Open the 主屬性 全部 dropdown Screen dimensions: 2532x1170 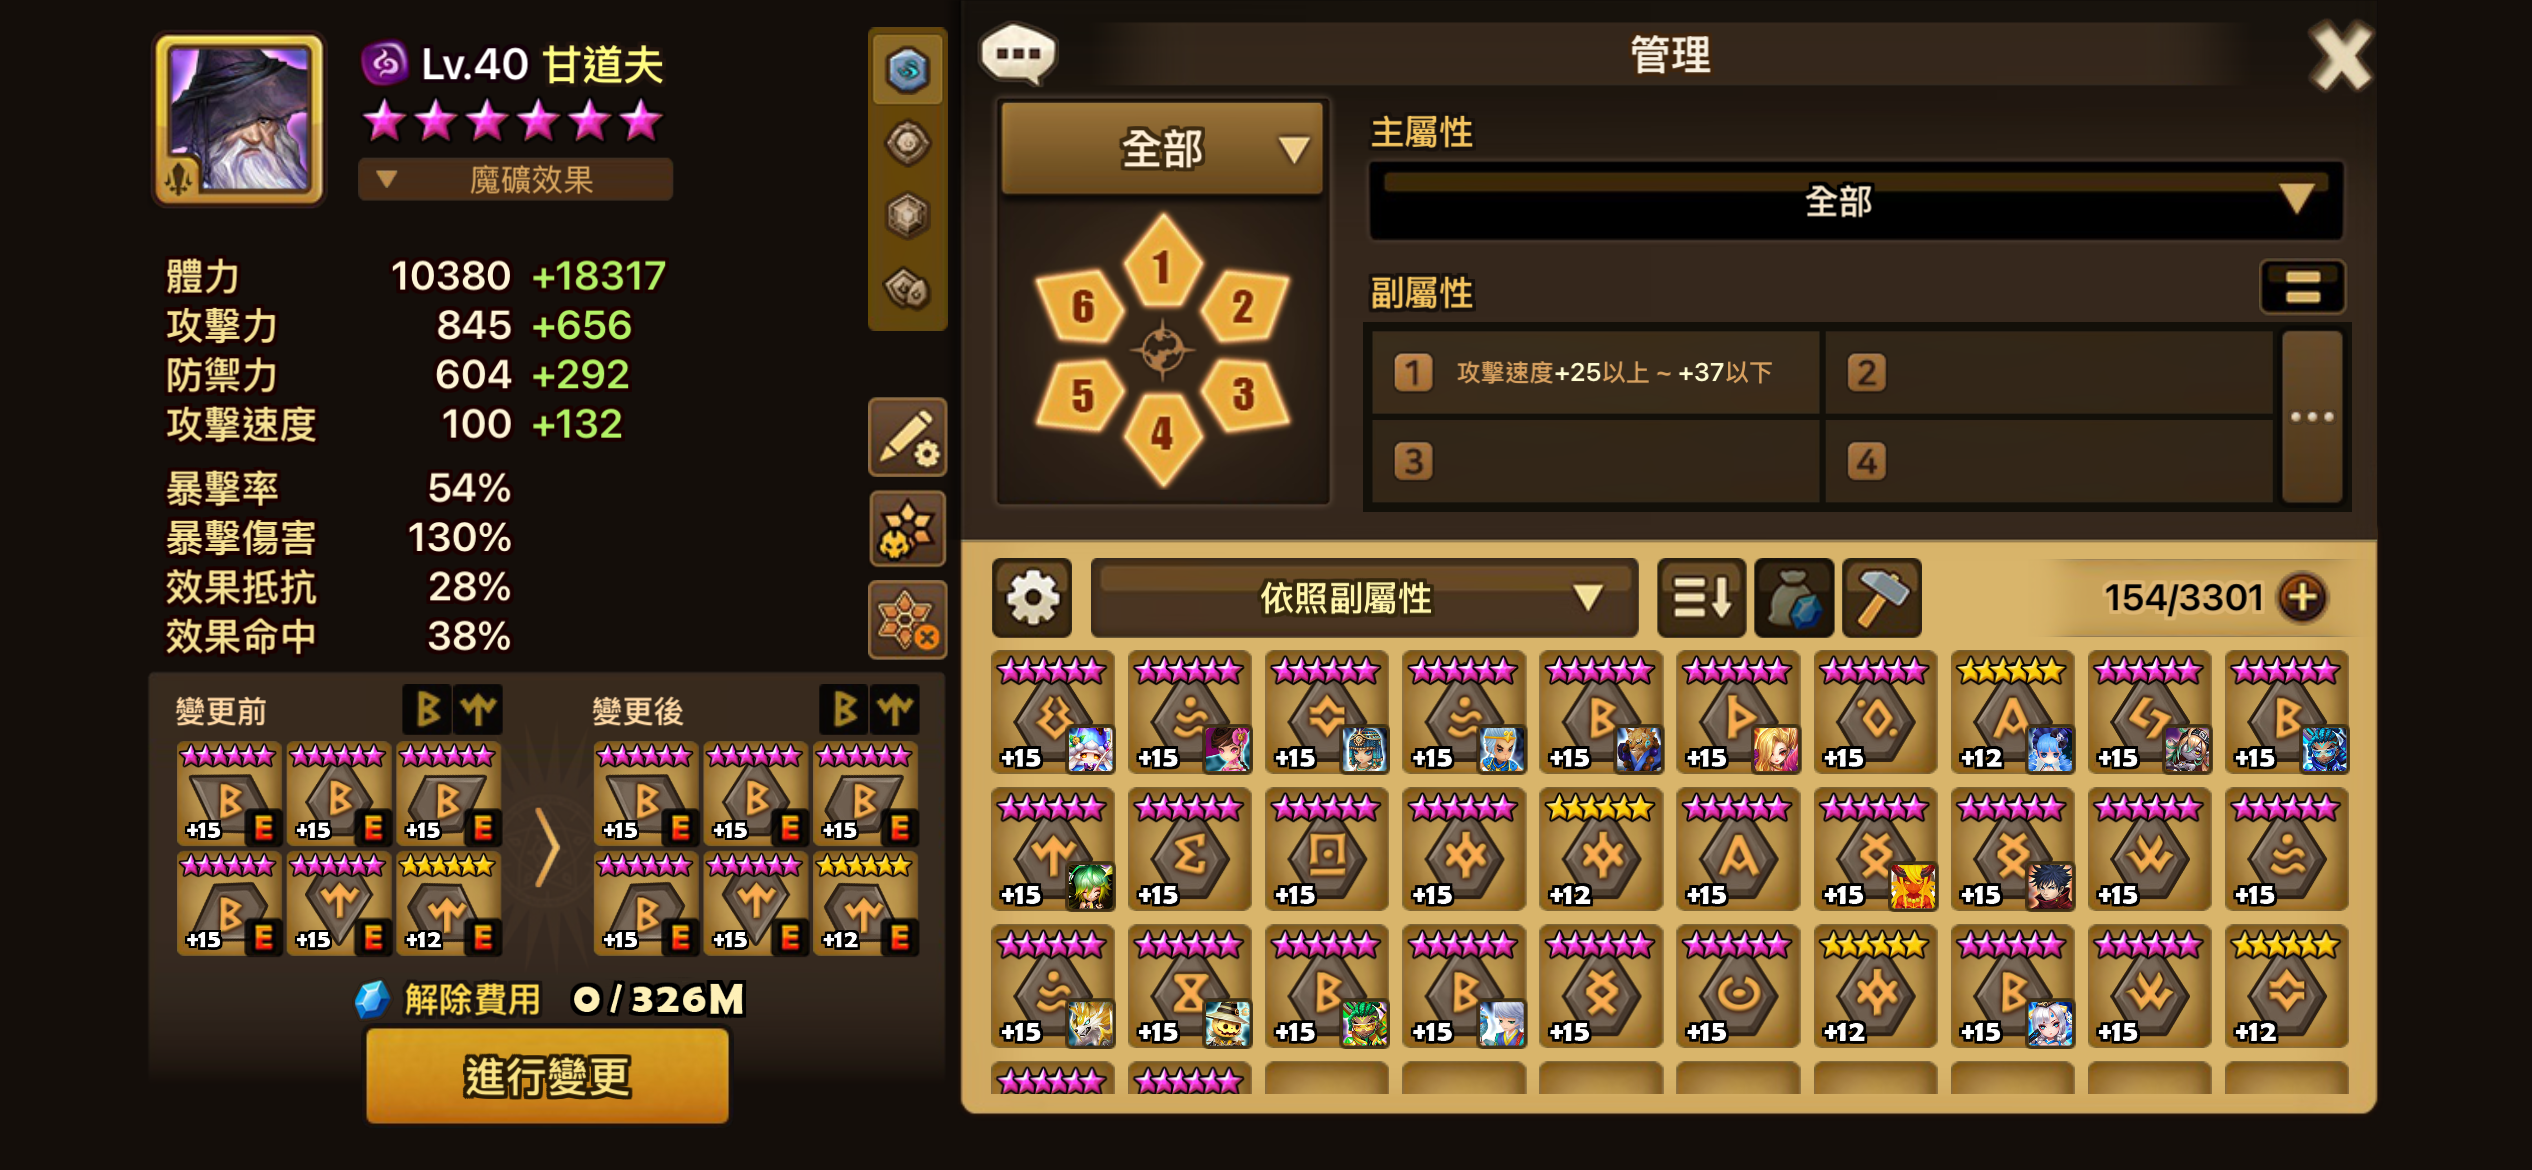(1856, 202)
